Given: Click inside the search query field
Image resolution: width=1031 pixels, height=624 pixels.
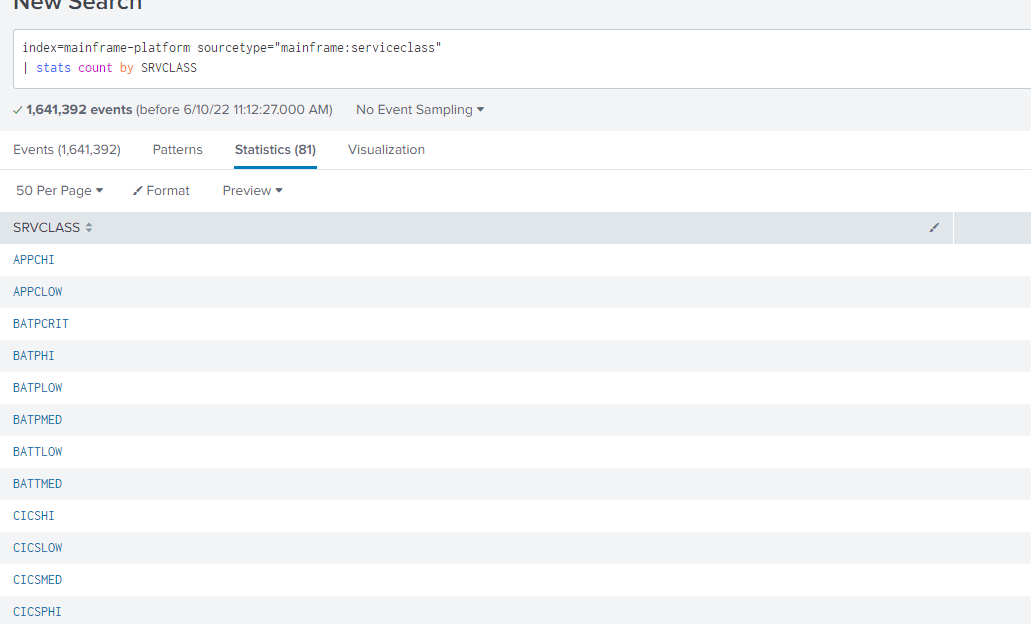Looking at the screenshot, I should [x=400, y=56].
